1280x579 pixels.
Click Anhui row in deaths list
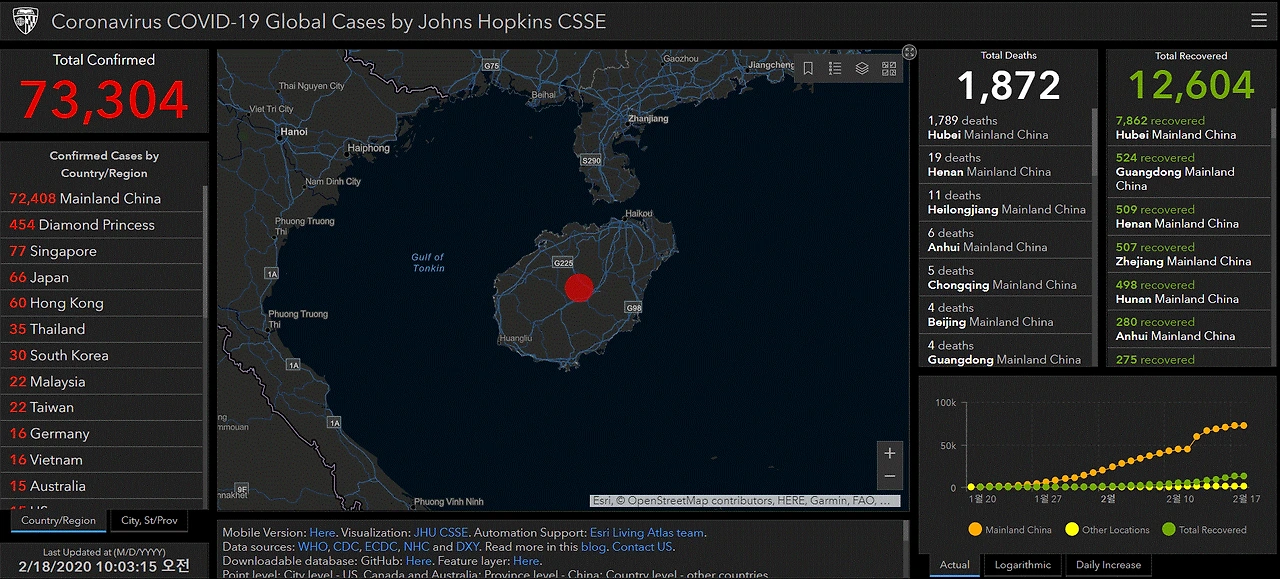click(x=1007, y=240)
